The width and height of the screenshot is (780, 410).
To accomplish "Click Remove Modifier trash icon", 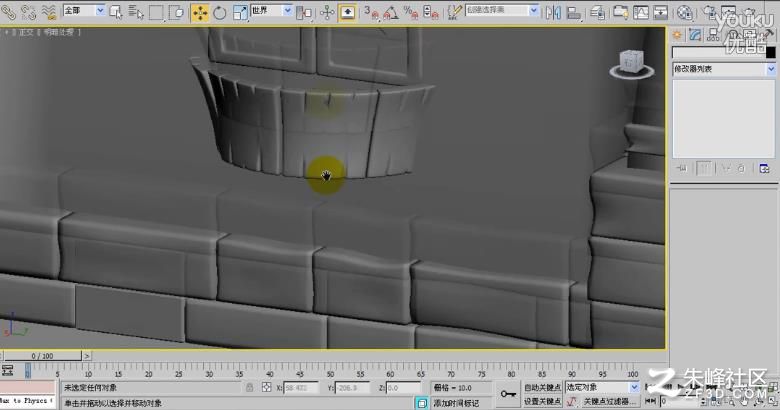I will [741, 169].
